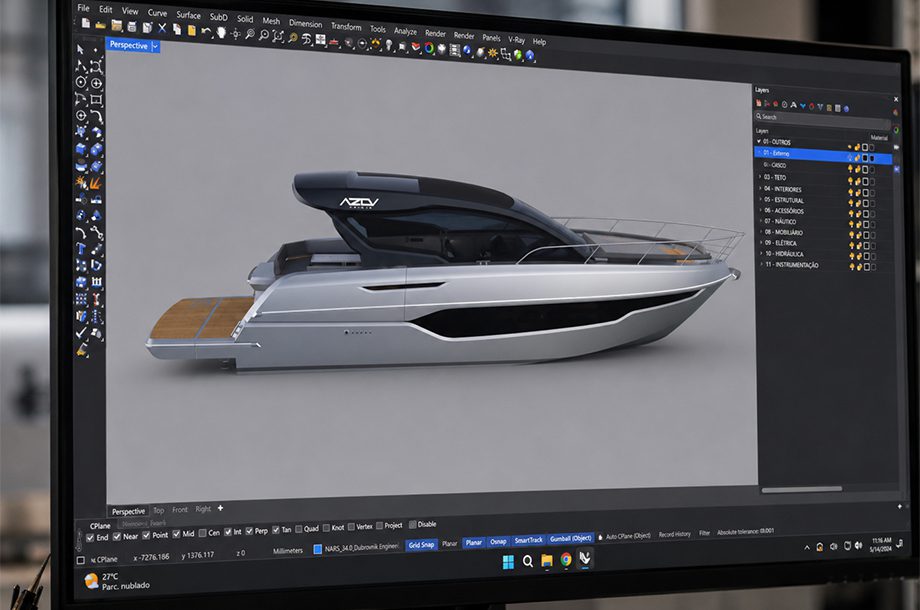Viewport: 920px width, 610px height.
Task: Select the arrow pointer tool in left sidebar
Action: (x=80, y=49)
